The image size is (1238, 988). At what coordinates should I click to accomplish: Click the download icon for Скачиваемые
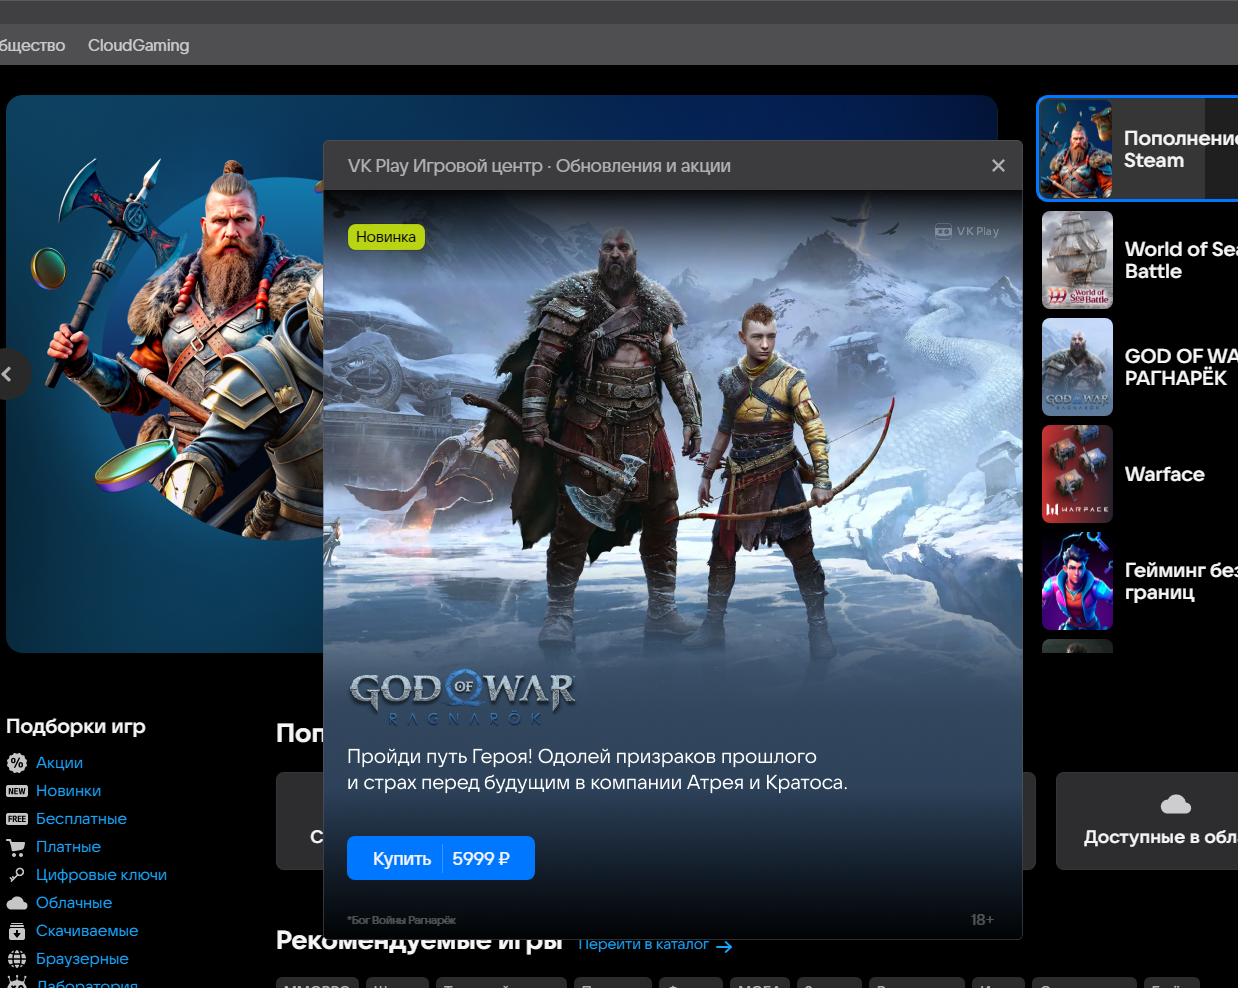[x=17, y=931]
